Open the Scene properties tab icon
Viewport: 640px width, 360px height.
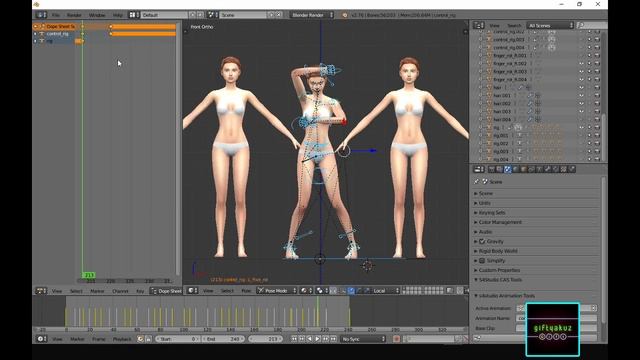pos(507,169)
